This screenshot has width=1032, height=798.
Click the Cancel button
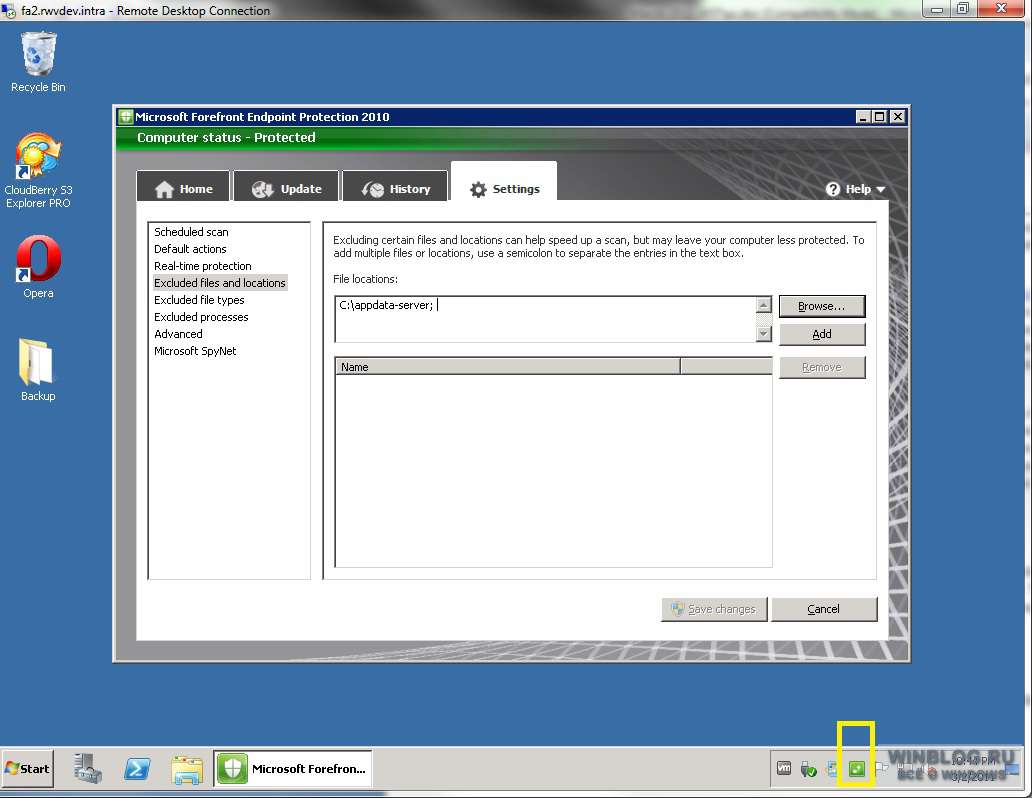(823, 609)
